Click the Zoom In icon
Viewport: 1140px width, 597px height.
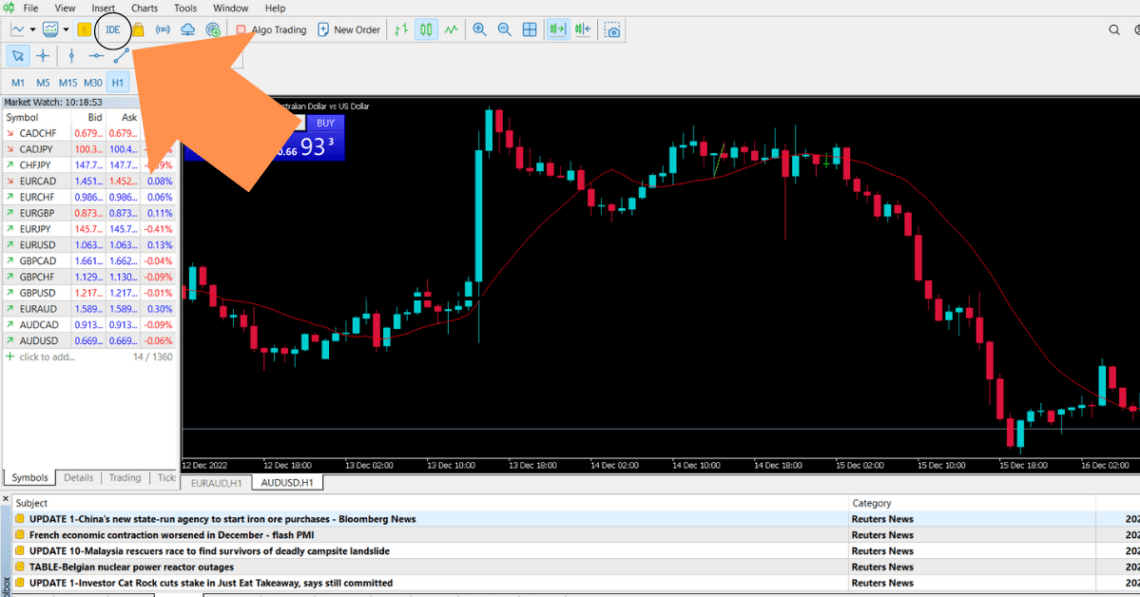(479, 29)
